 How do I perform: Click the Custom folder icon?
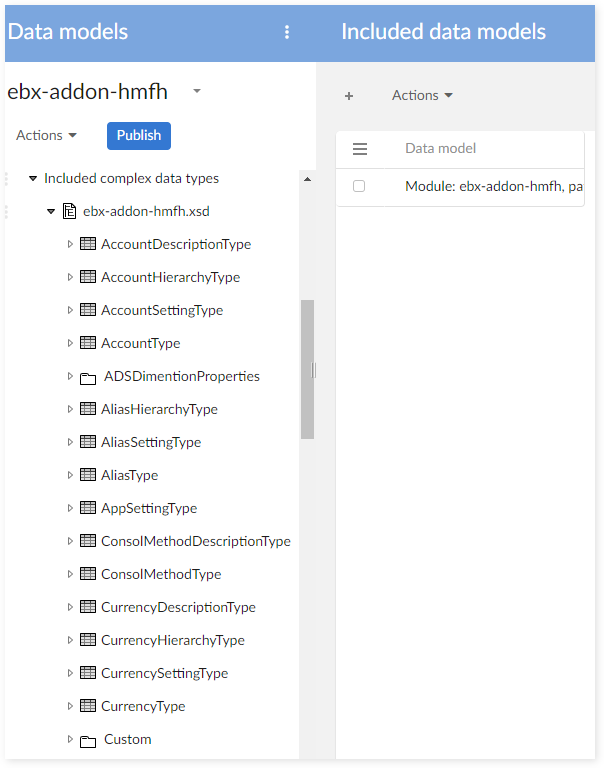pyautogui.click(x=88, y=740)
